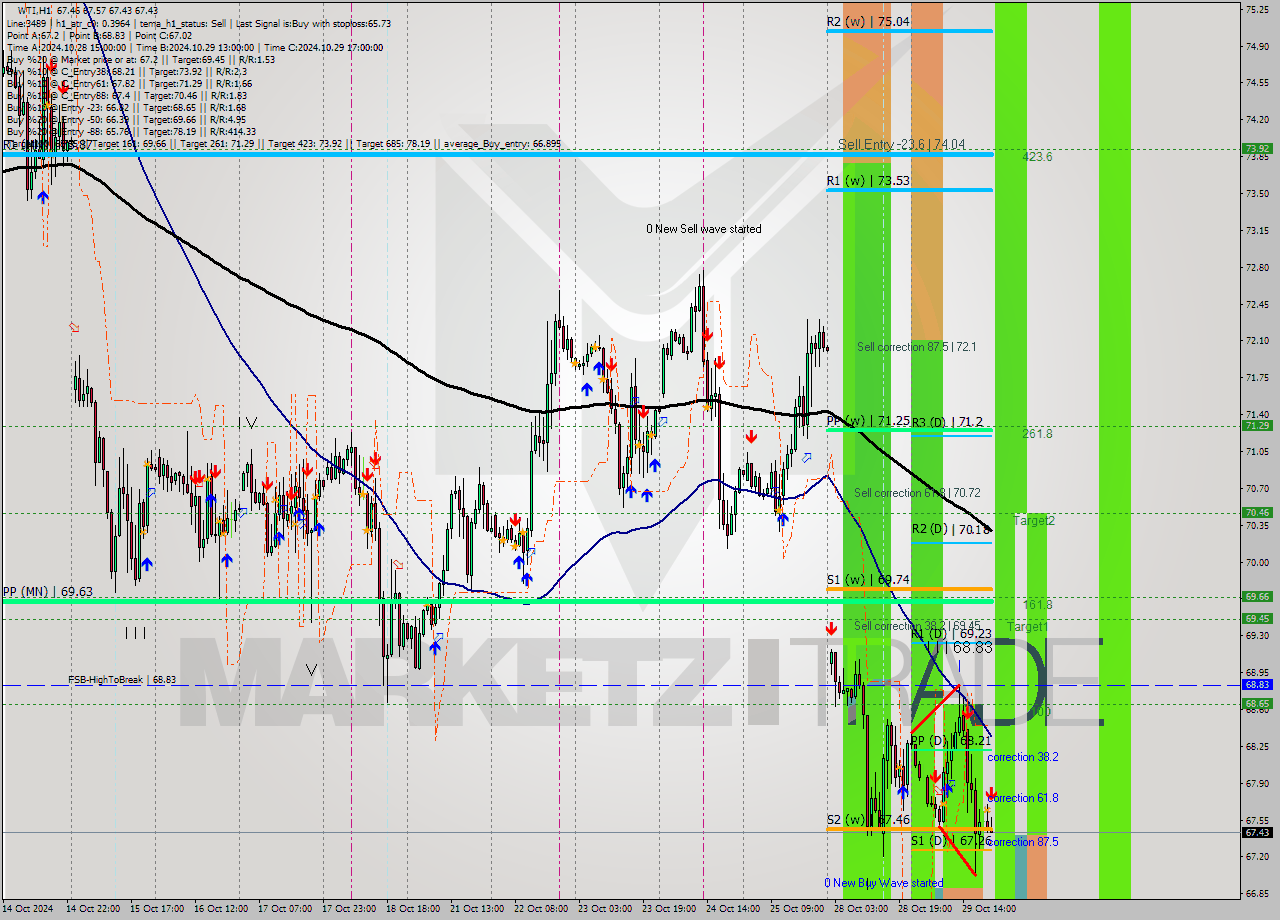This screenshot has height=920, width=1280.
Task: Click the '29 Oct 14:00' time axis label
Action: click(x=989, y=909)
